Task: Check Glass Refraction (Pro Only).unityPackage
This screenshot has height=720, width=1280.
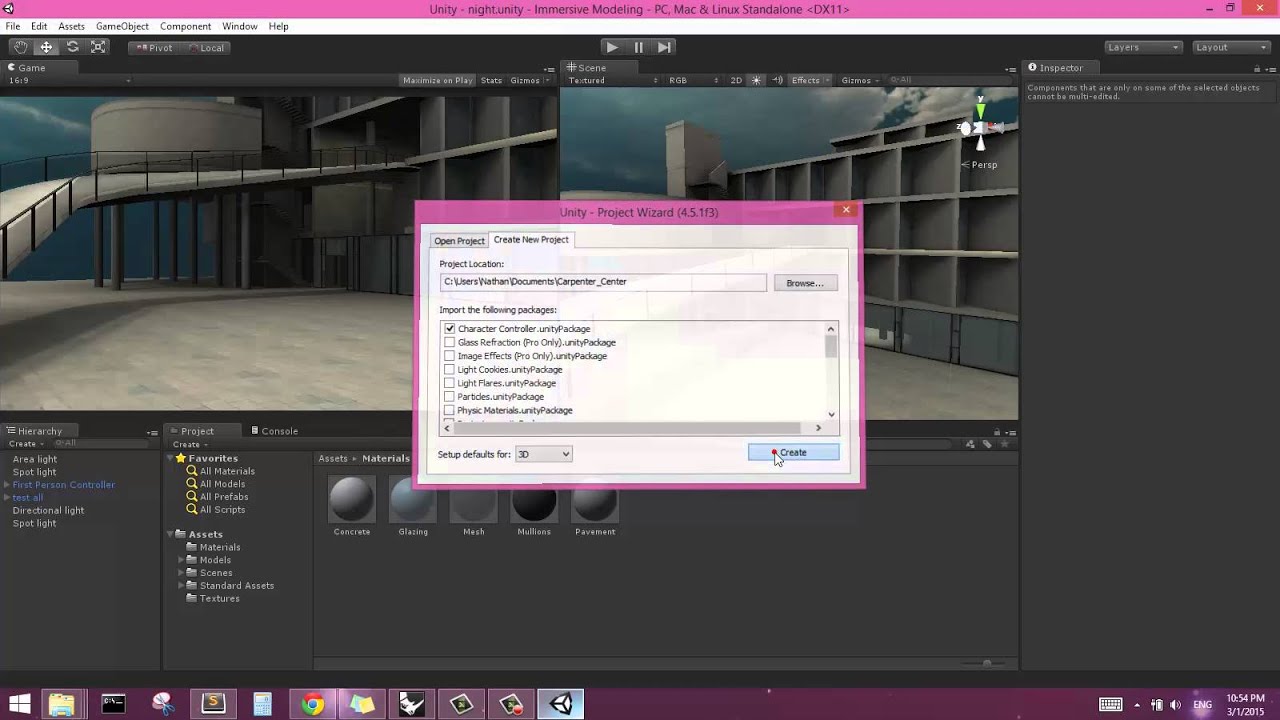Action: (449, 342)
